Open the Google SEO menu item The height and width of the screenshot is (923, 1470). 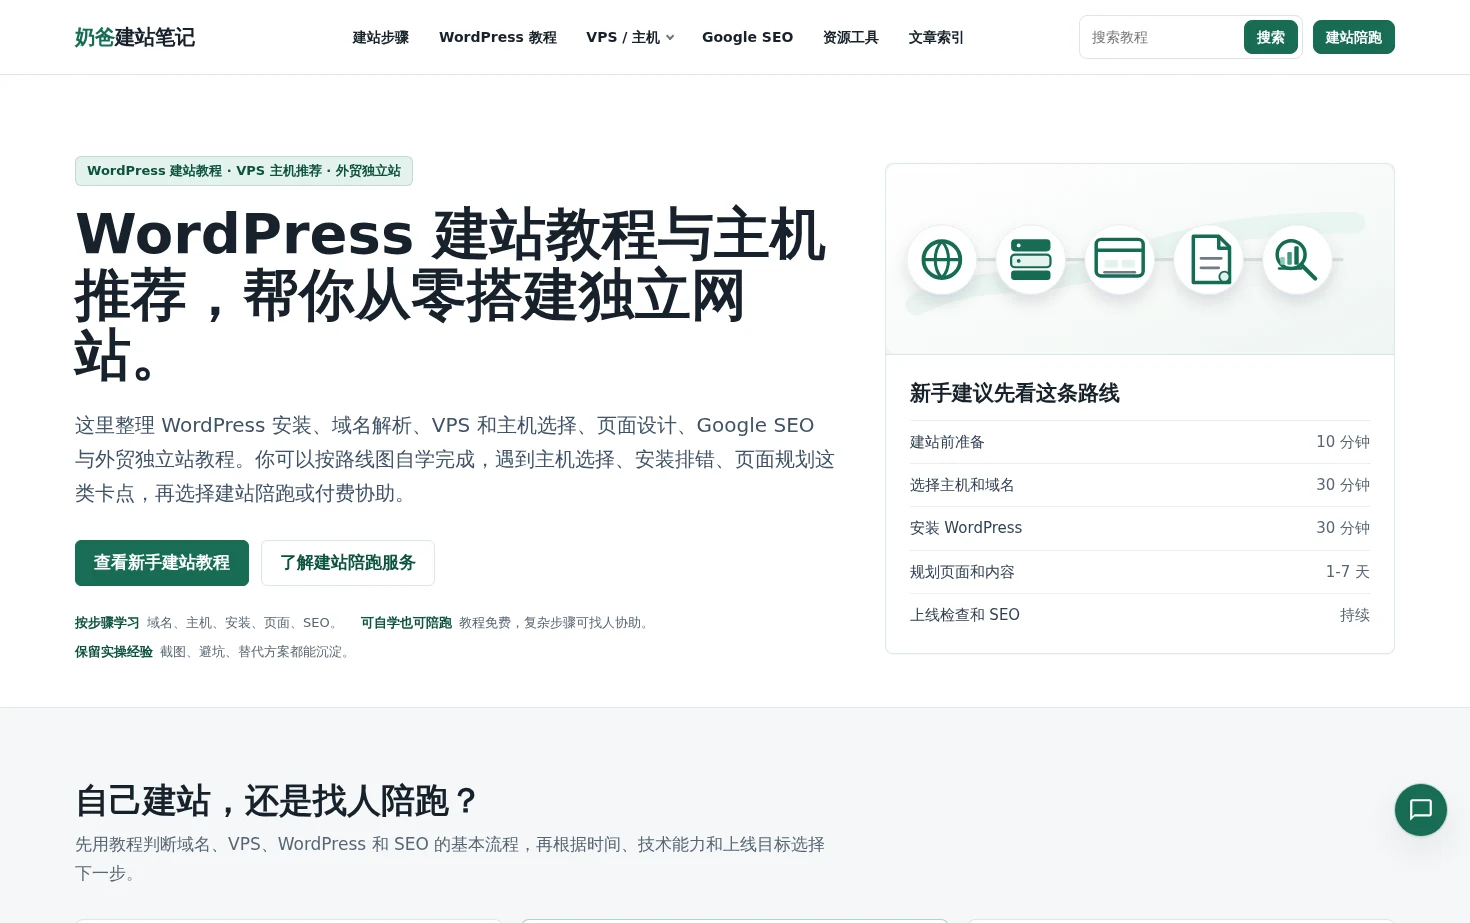click(747, 37)
